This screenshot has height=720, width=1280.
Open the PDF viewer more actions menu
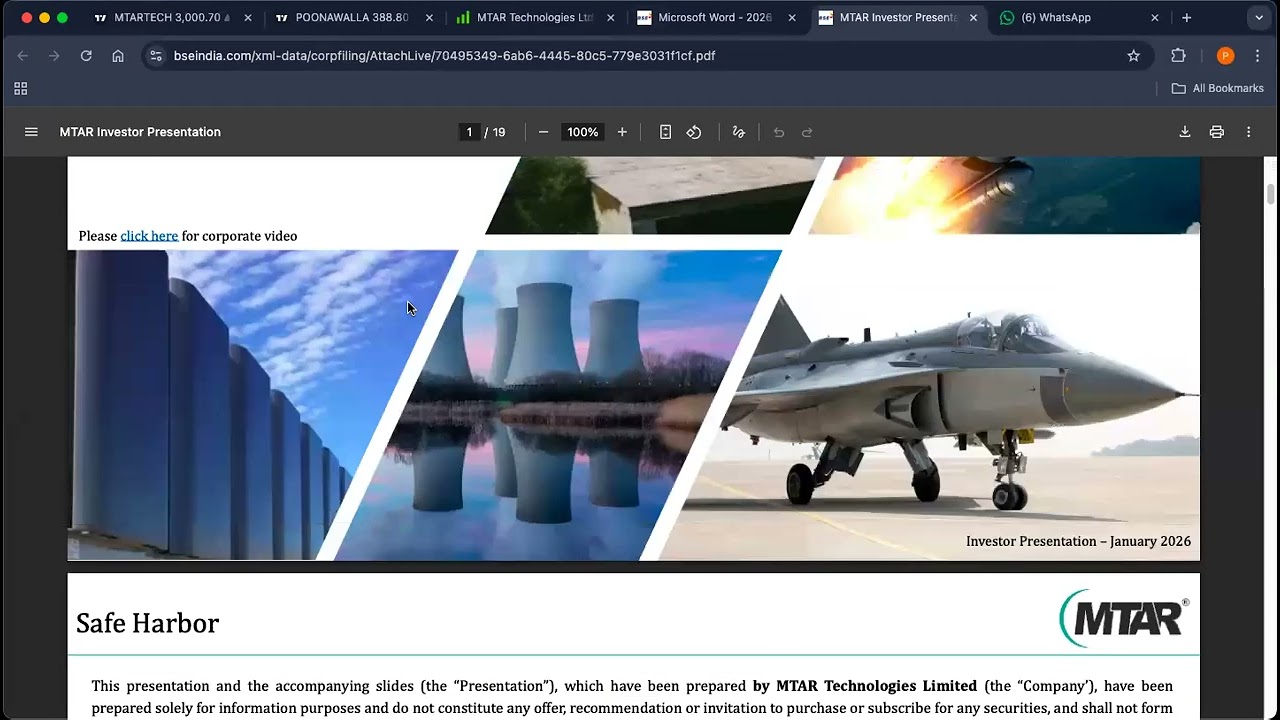1248,132
